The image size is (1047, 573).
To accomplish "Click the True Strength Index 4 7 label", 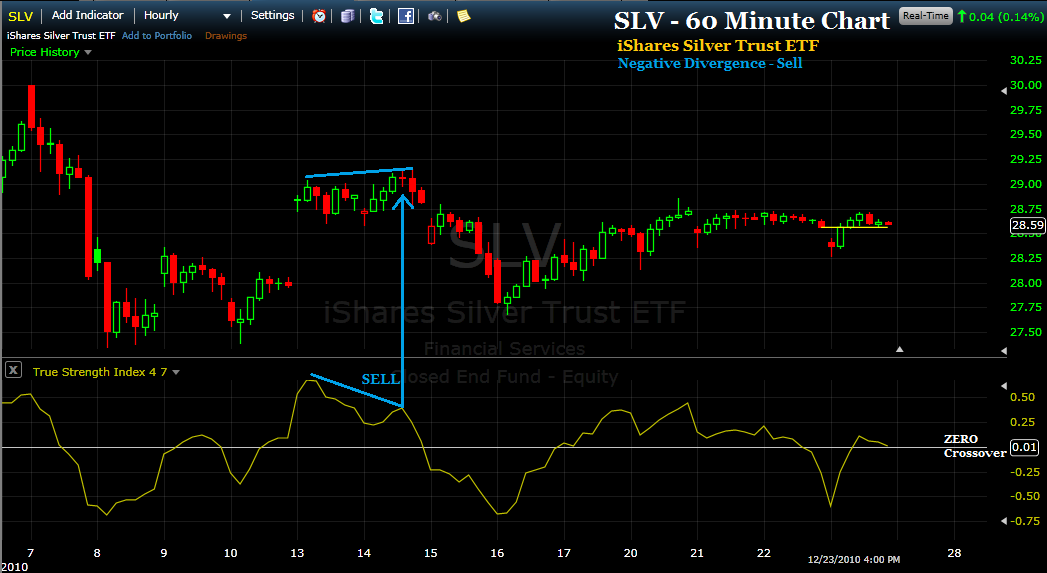I will (99, 372).
